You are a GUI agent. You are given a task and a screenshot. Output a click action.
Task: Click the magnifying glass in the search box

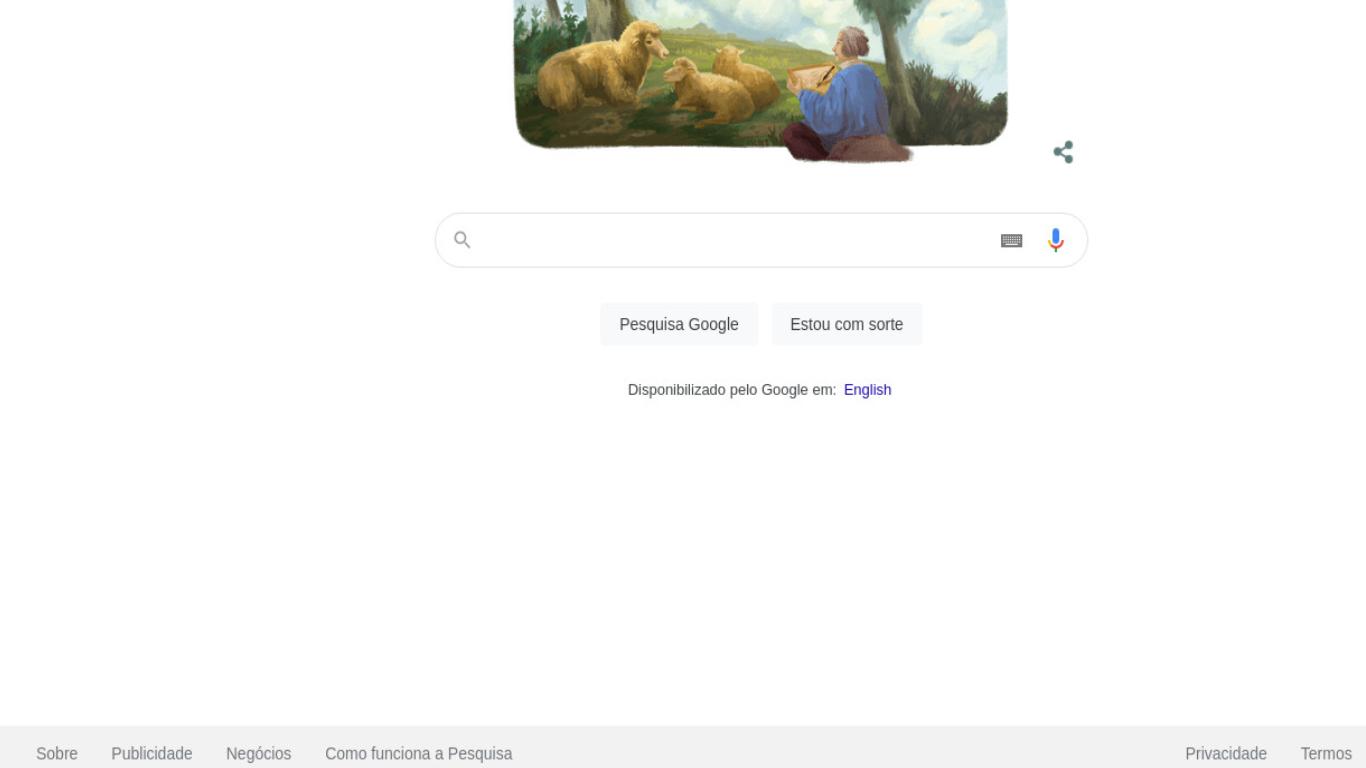[462, 240]
